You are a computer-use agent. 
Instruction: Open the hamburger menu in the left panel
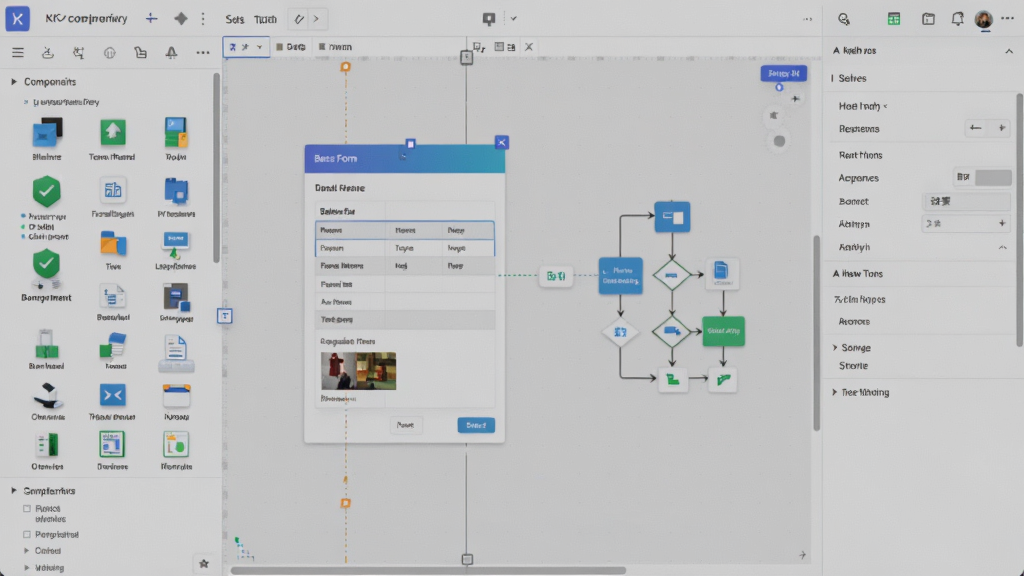18,52
